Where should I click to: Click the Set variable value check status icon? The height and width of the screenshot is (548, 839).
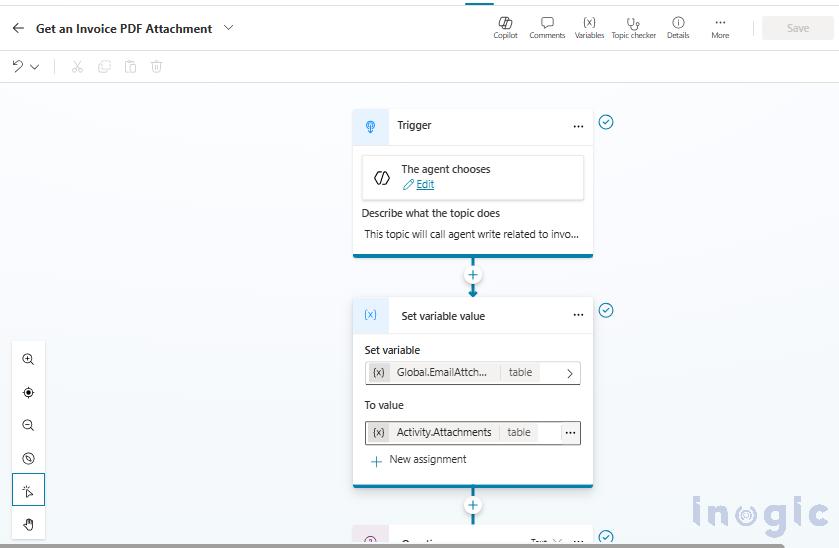[x=606, y=310]
